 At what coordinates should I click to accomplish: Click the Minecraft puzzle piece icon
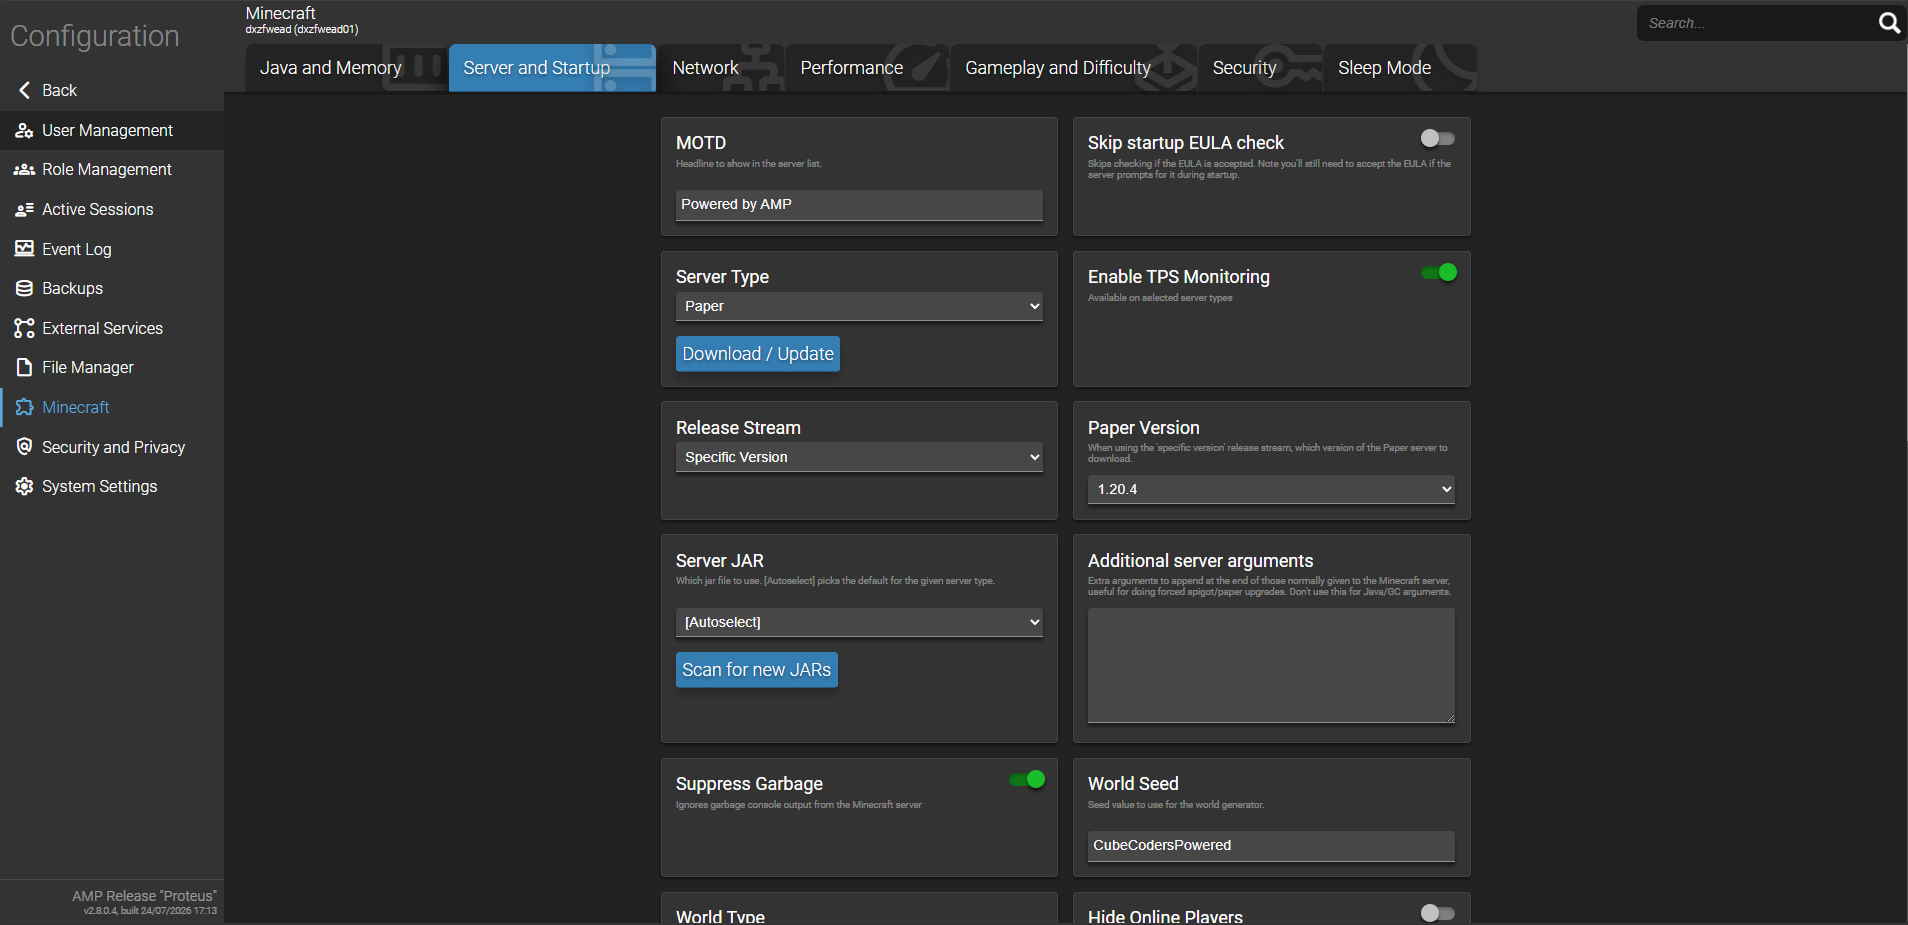24,407
